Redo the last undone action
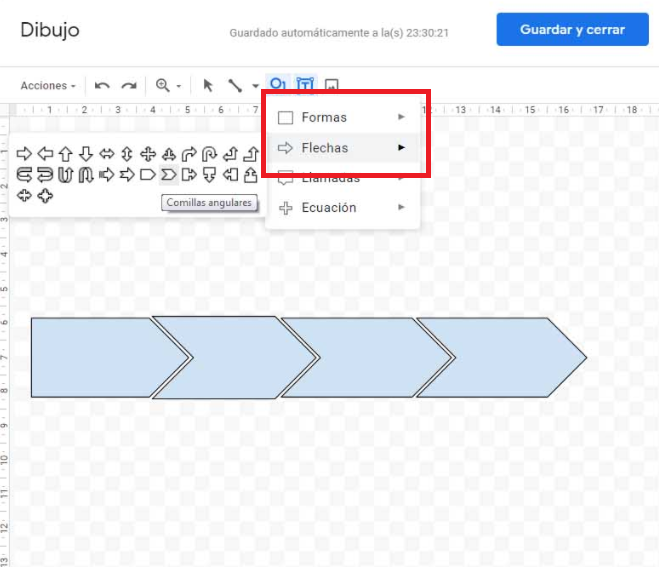Viewport: 659px width, 567px height. coord(129,86)
